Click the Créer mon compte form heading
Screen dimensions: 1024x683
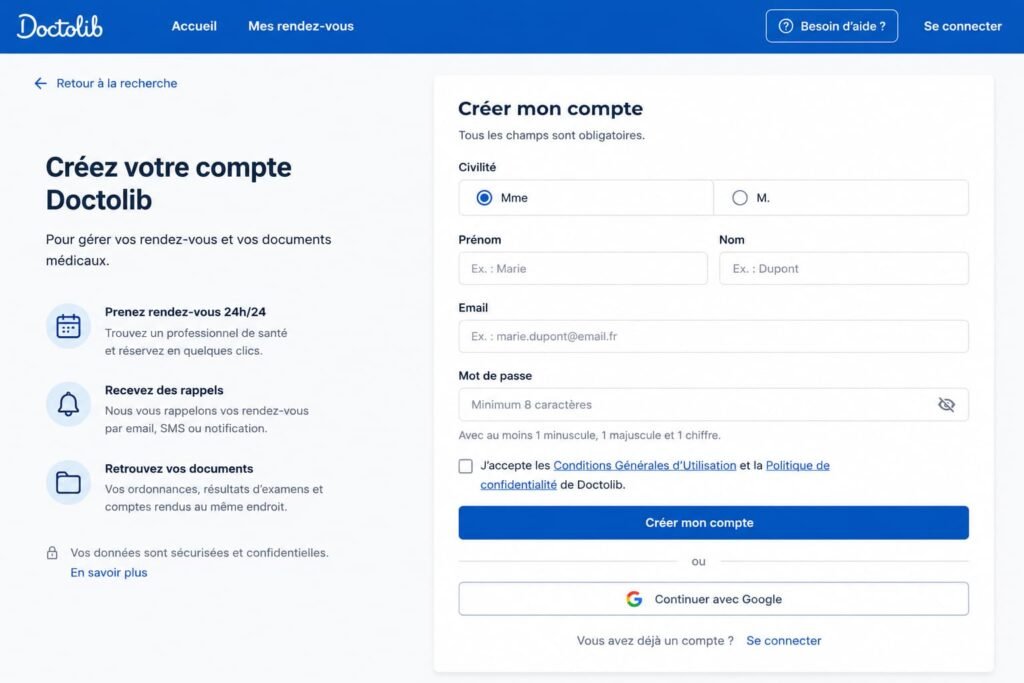point(551,108)
